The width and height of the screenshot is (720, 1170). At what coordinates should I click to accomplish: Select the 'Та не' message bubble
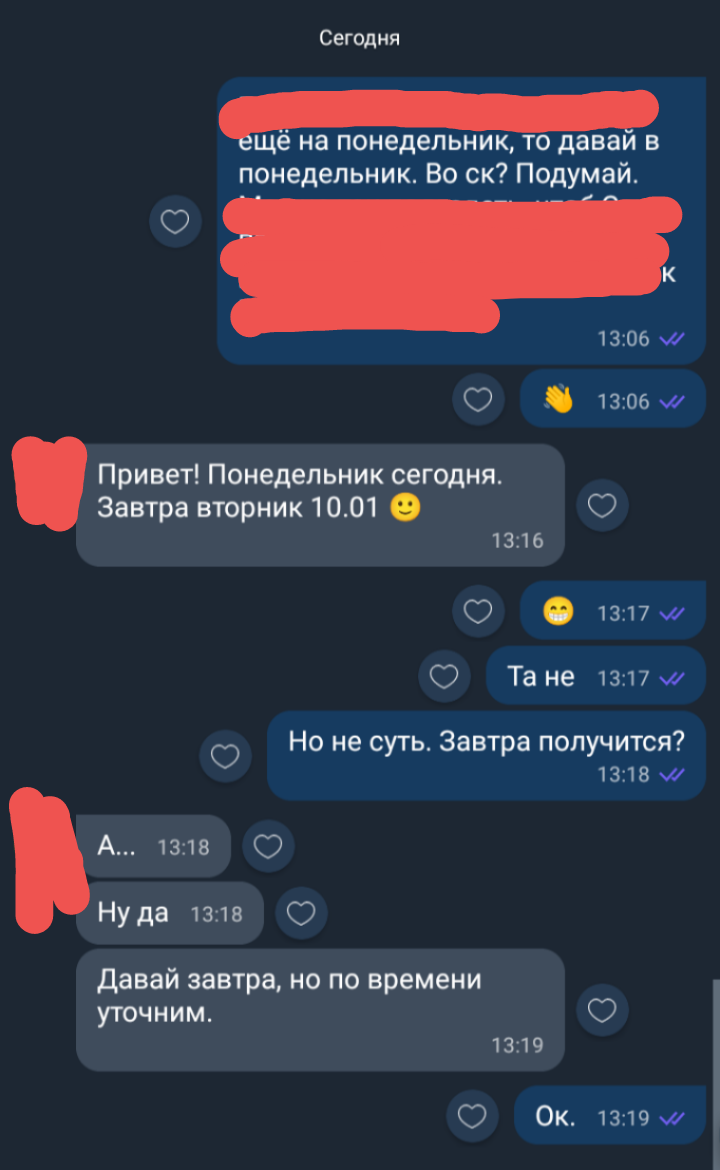[x=595, y=676]
